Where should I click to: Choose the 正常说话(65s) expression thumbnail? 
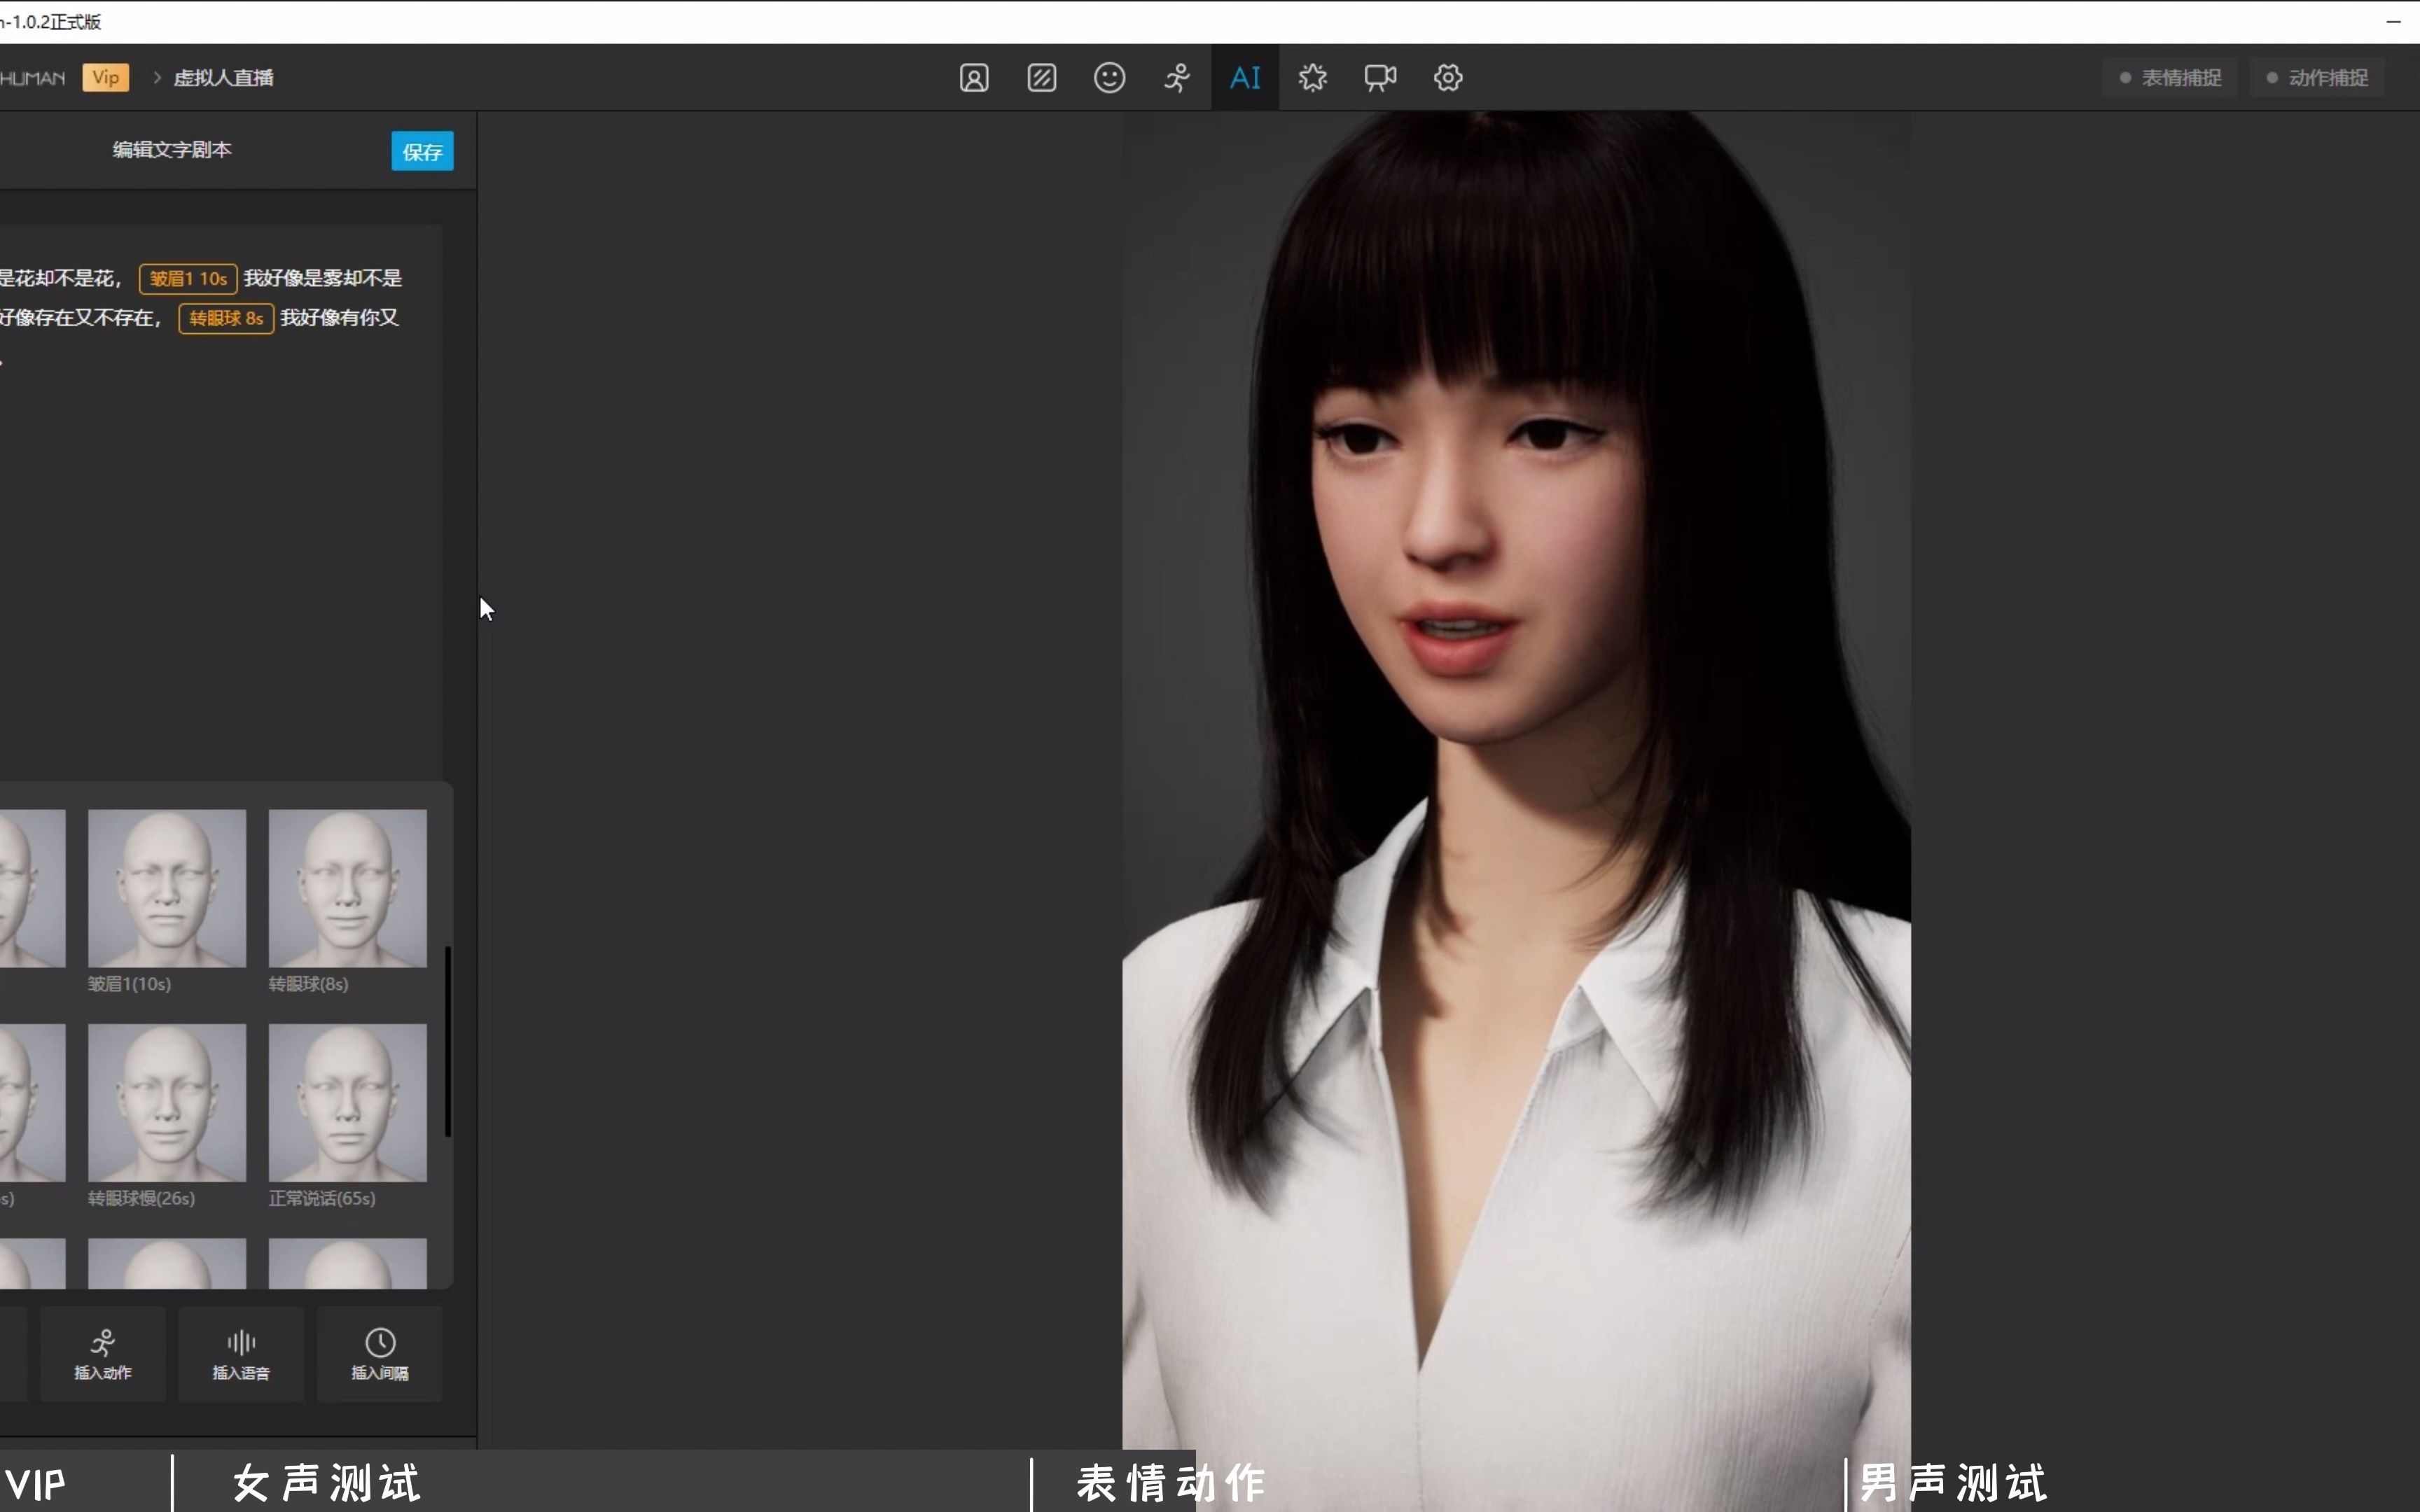[x=347, y=1102]
